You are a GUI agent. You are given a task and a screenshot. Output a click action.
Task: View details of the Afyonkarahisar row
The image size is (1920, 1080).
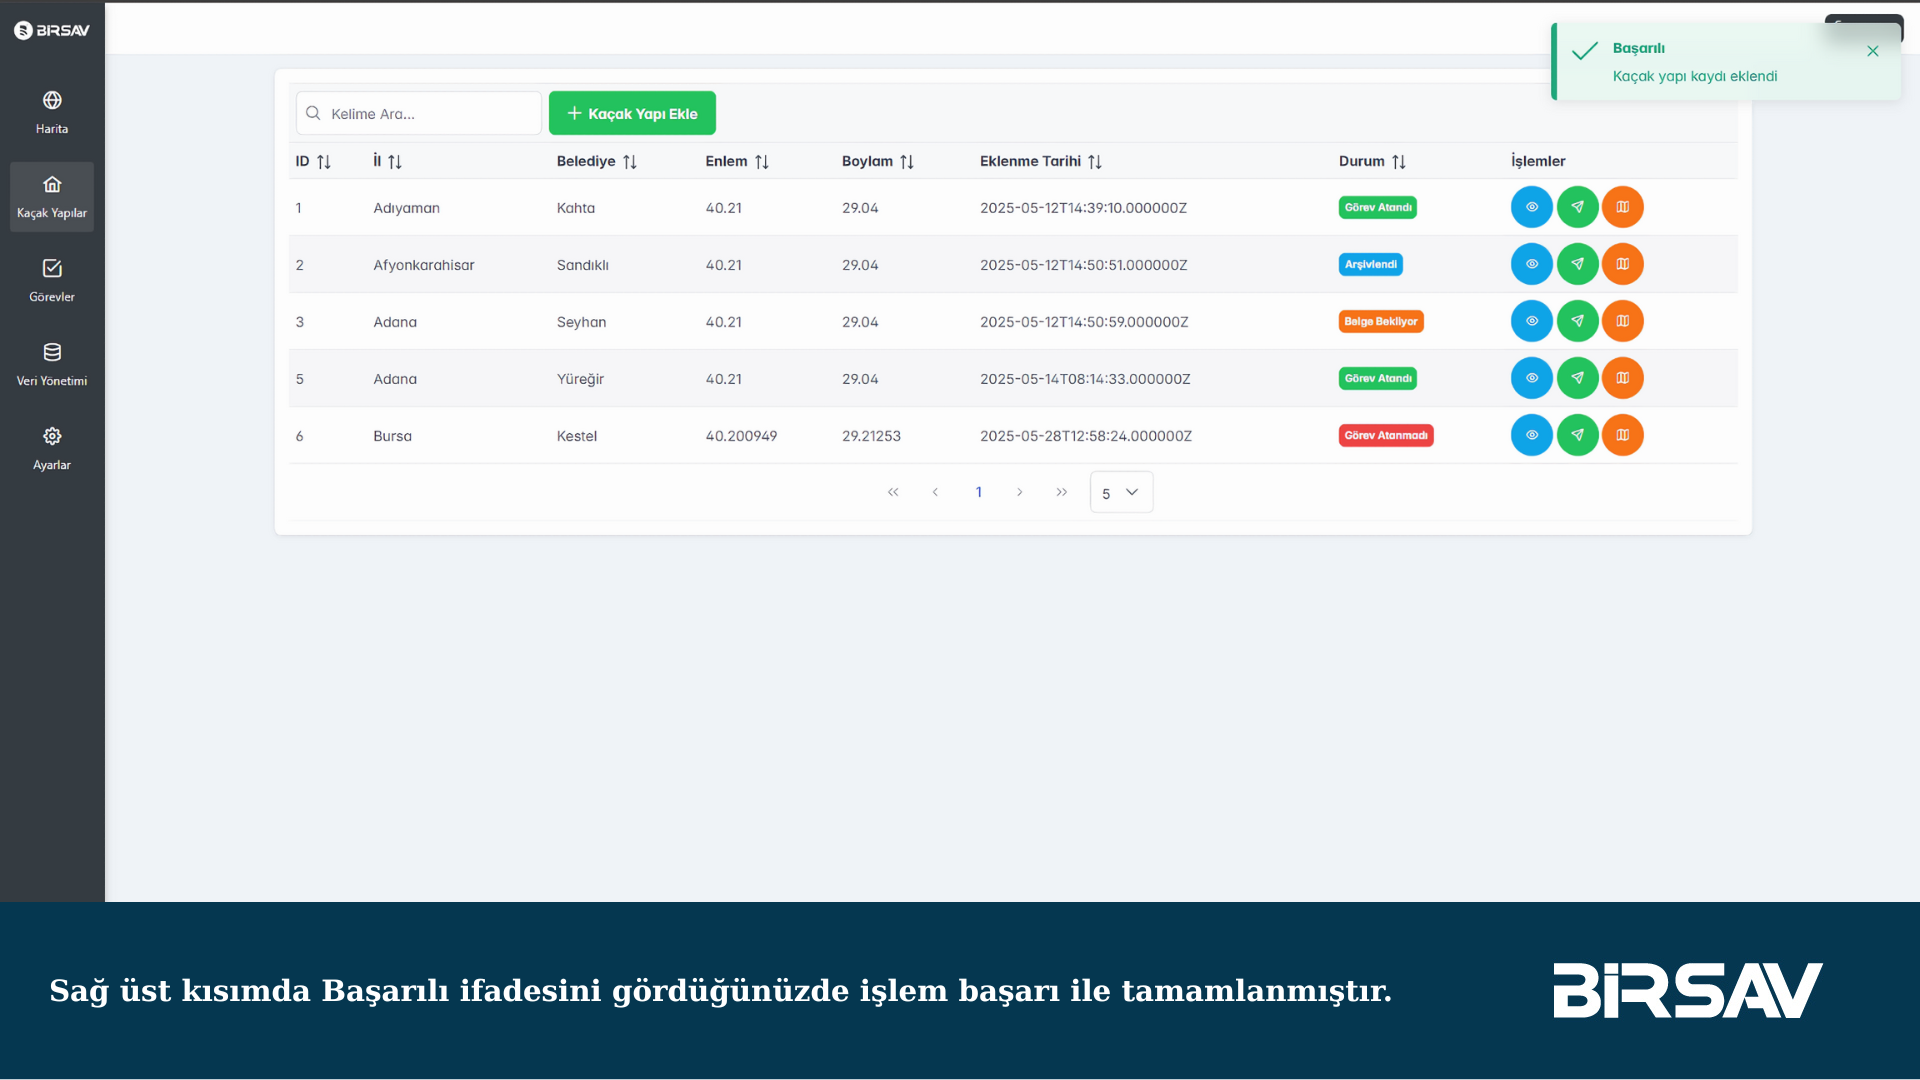1532,264
